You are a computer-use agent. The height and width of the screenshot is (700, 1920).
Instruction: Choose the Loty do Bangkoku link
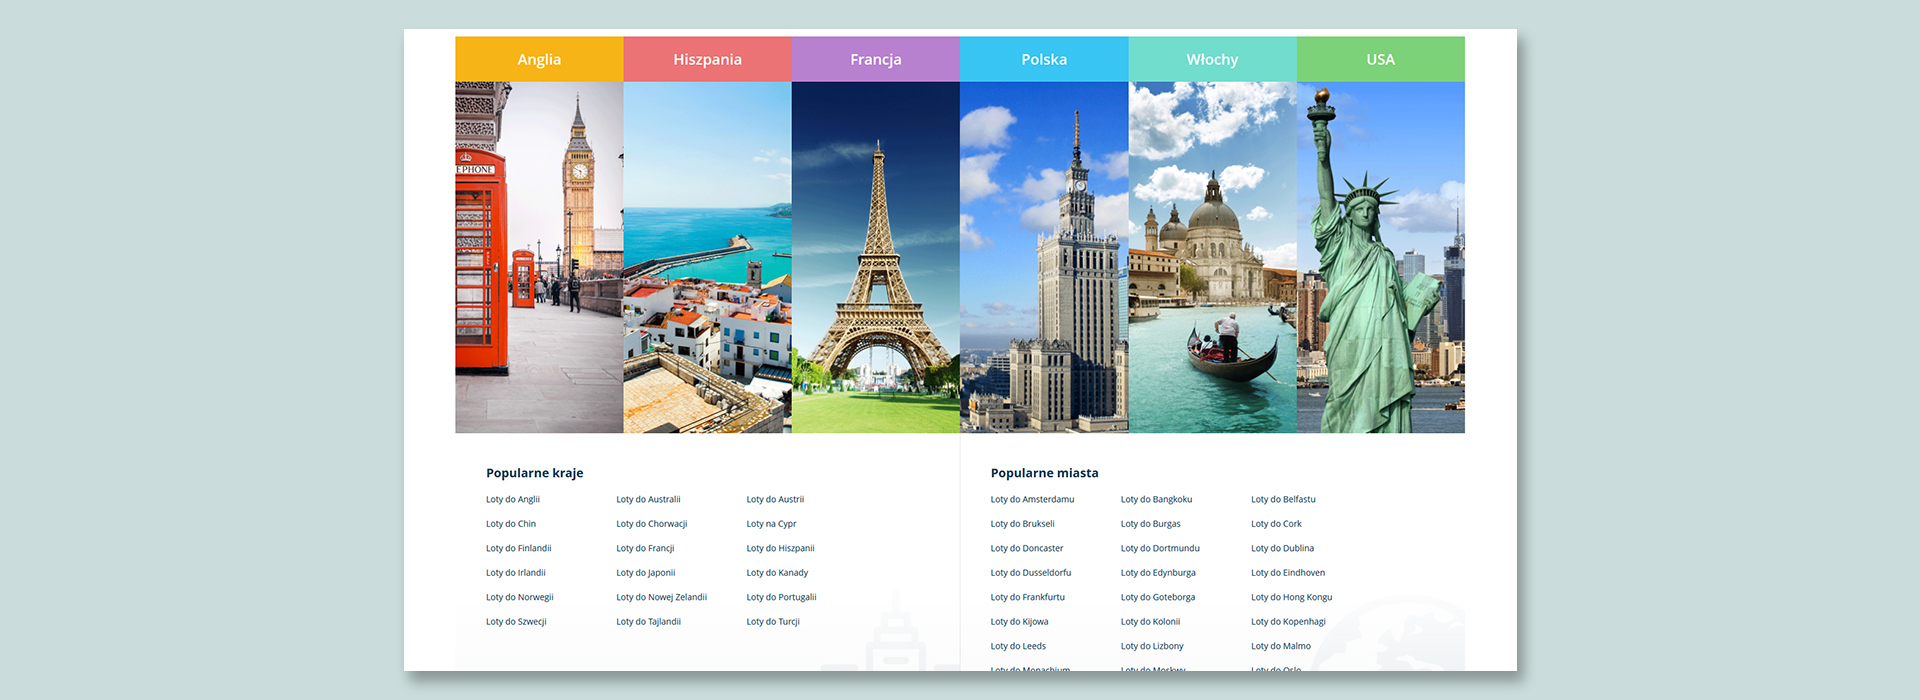(1157, 499)
